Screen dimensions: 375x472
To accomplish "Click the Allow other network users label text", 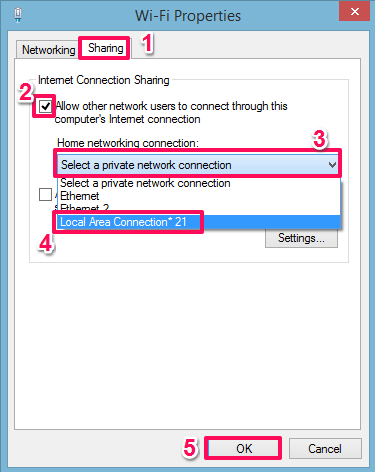I will [171, 112].
